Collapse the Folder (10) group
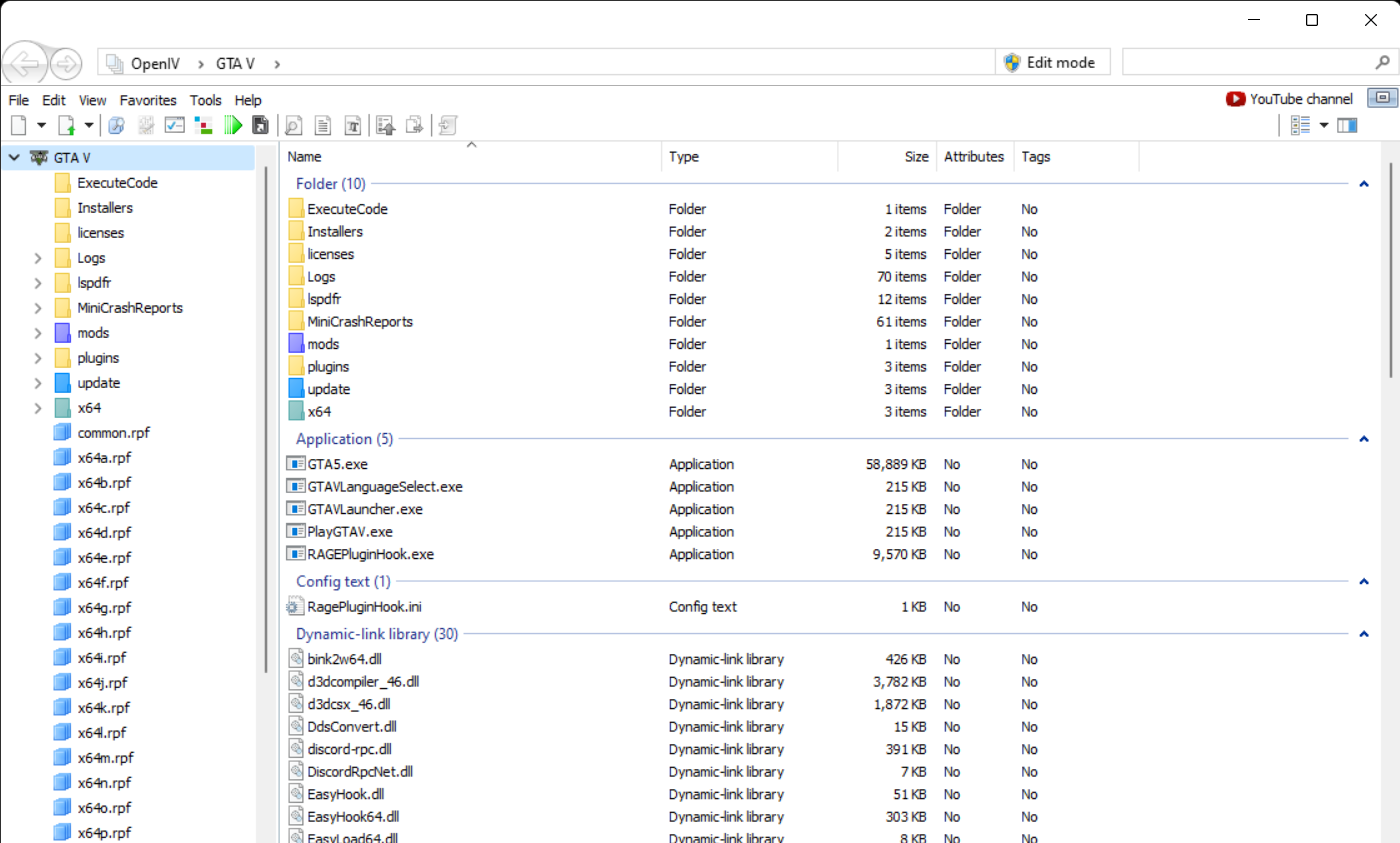The height and width of the screenshot is (843, 1400). click(1362, 184)
